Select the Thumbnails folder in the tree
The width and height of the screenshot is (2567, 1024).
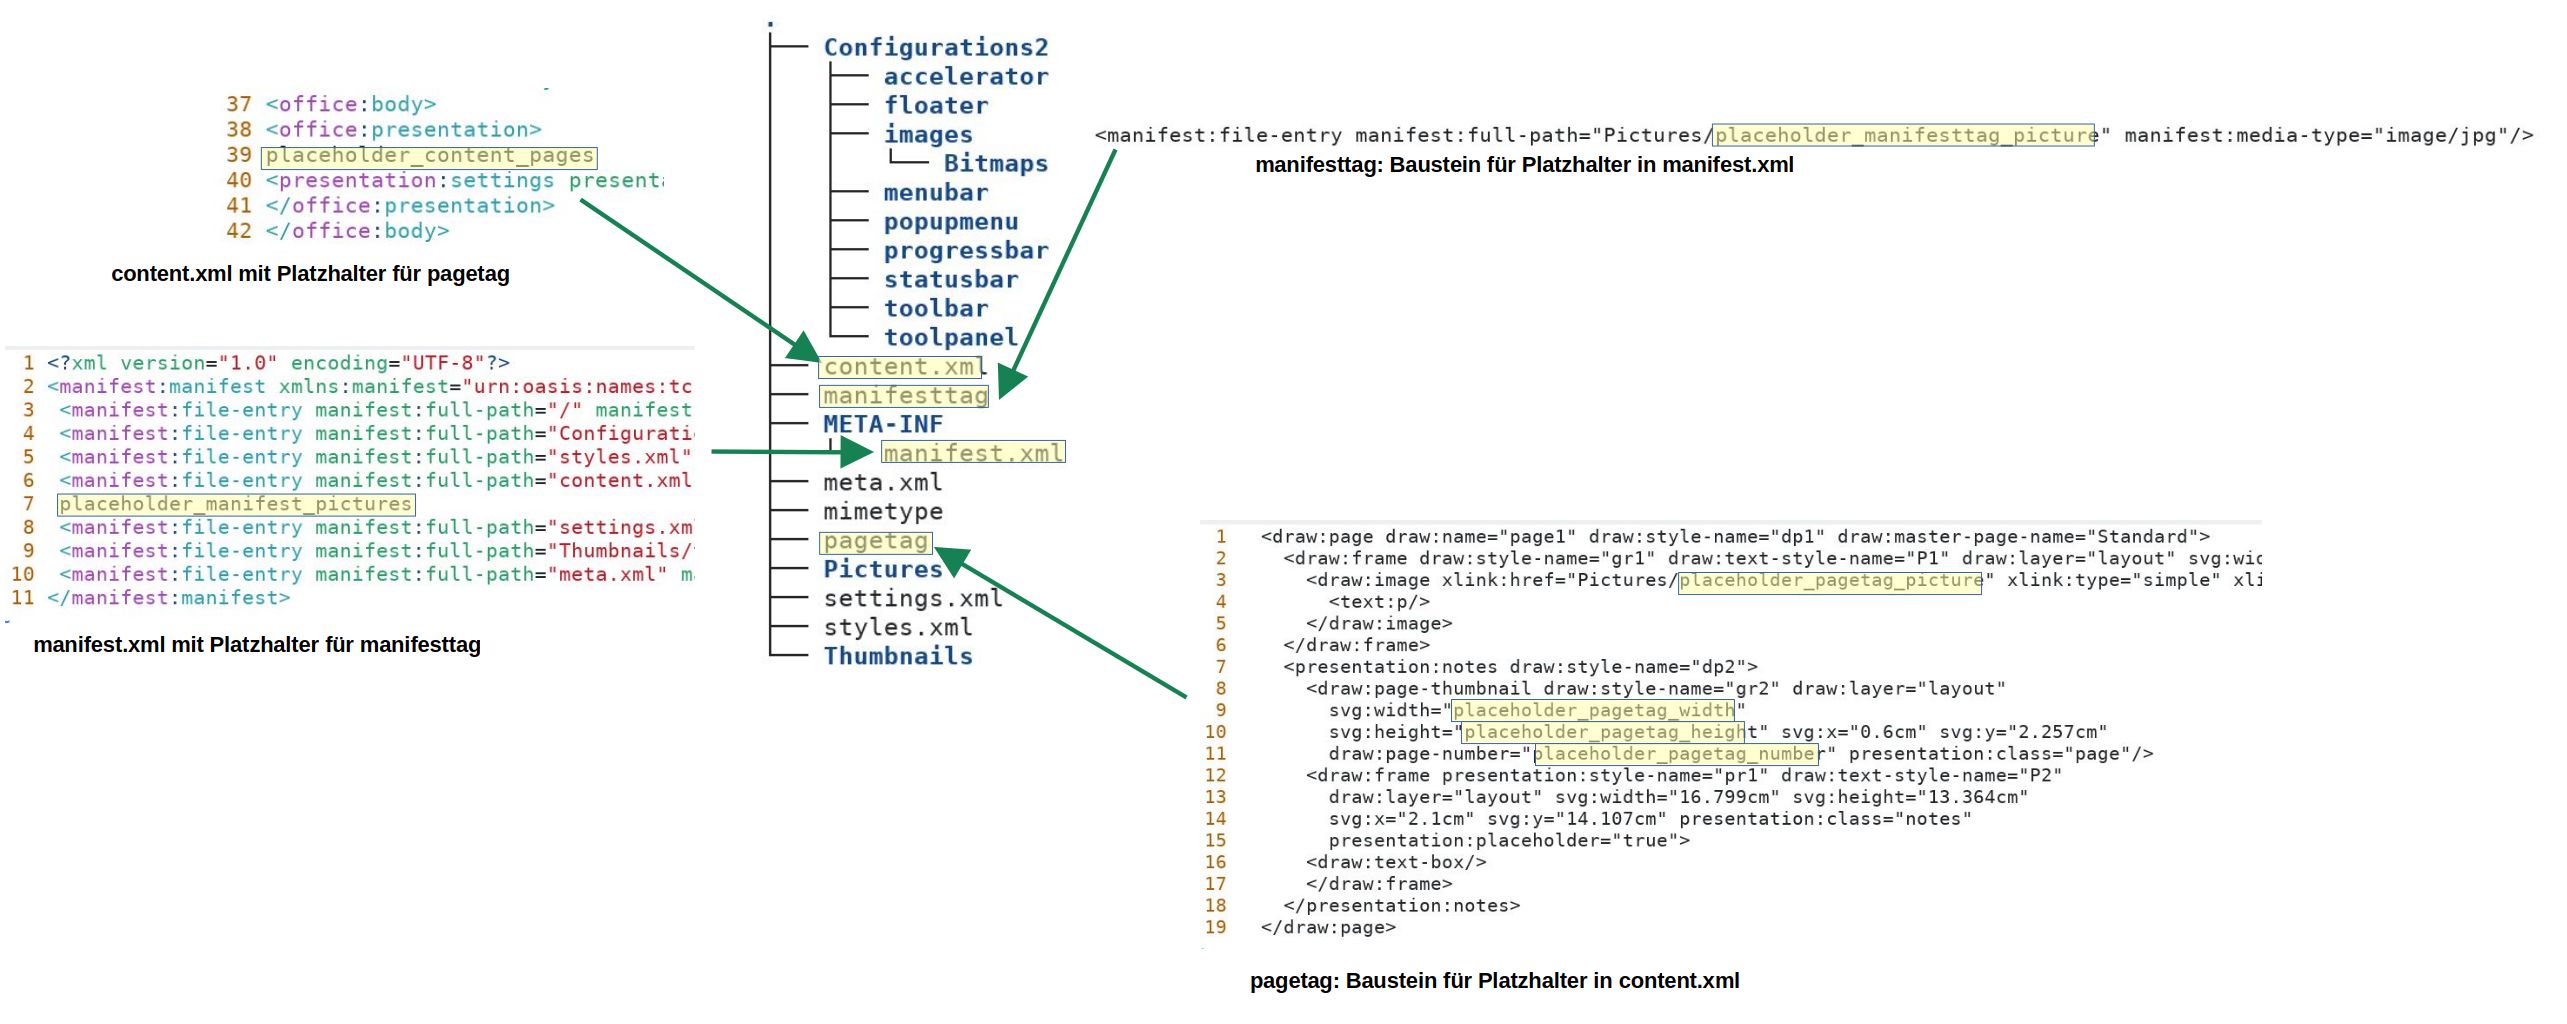pos(897,656)
